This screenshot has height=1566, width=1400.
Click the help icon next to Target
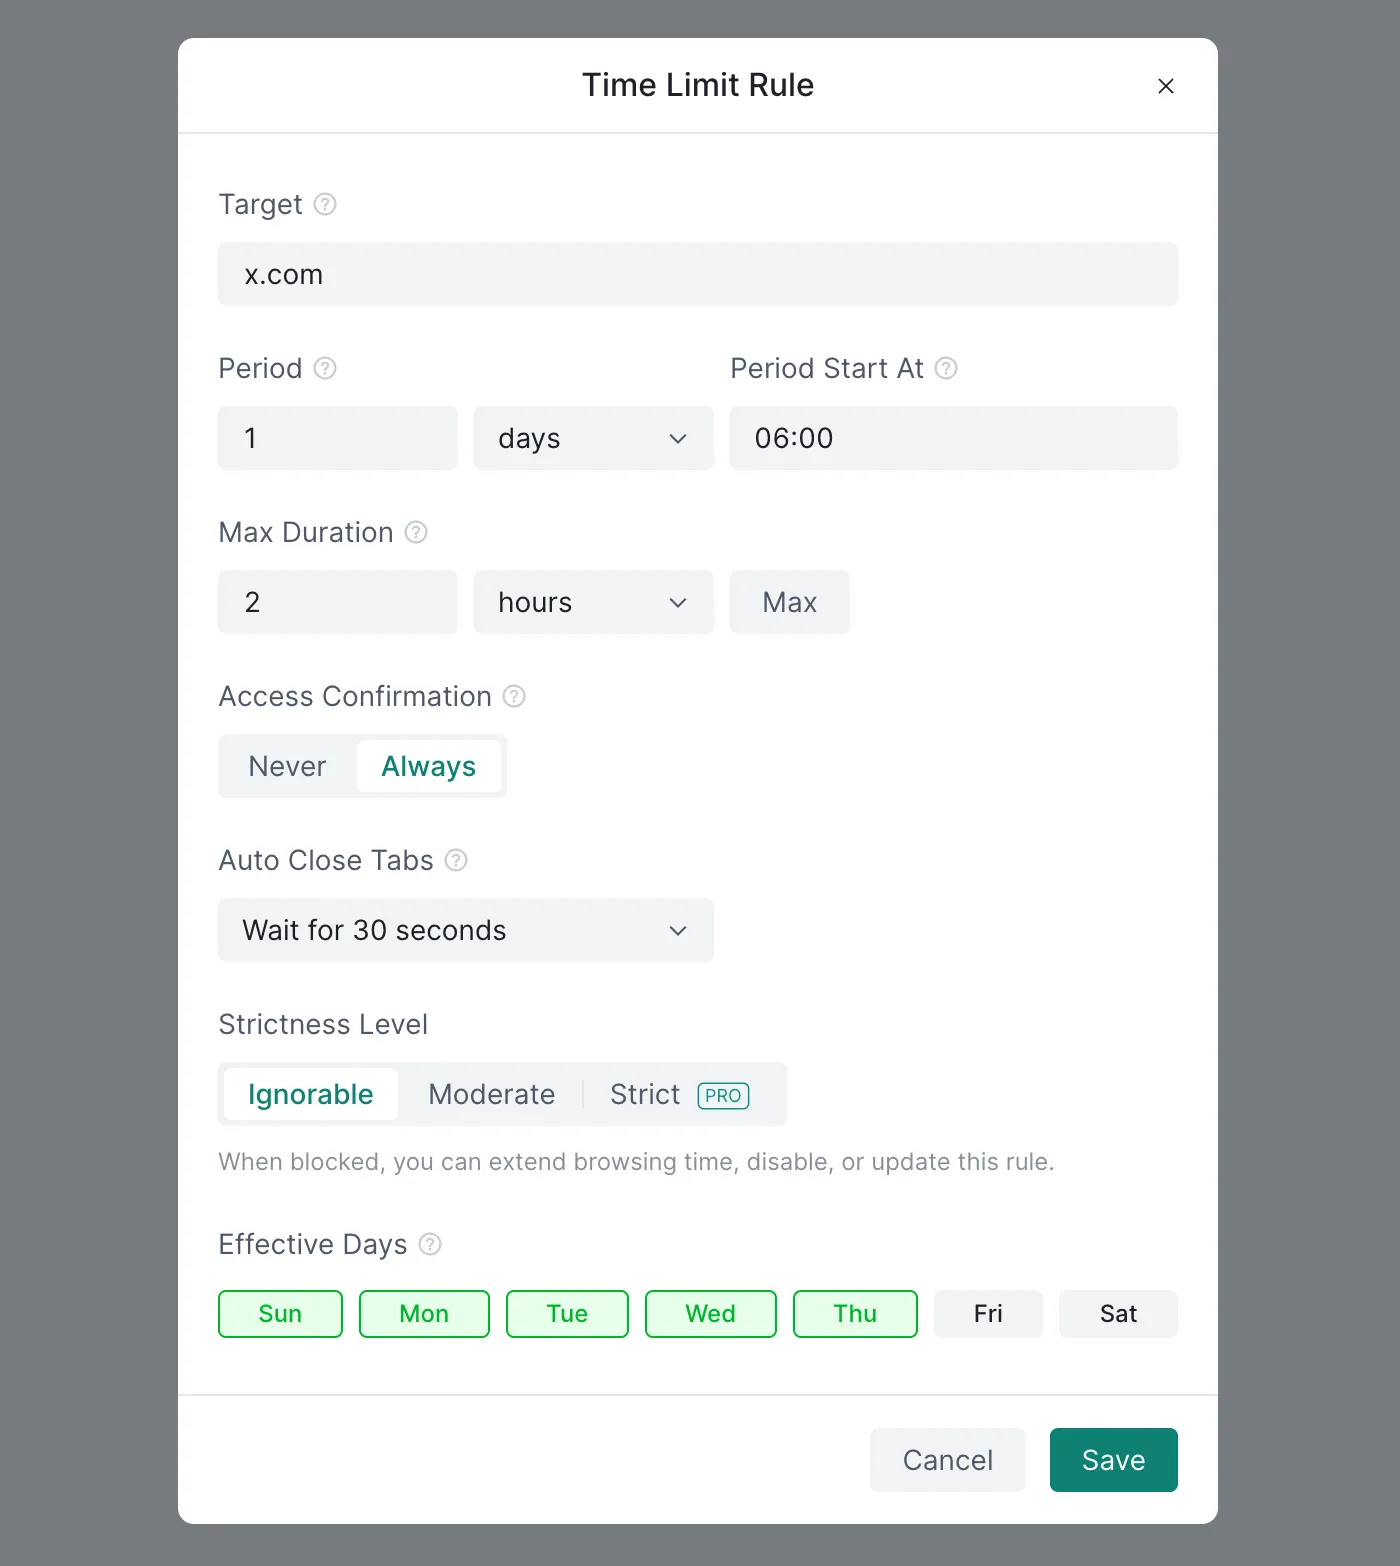(325, 204)
